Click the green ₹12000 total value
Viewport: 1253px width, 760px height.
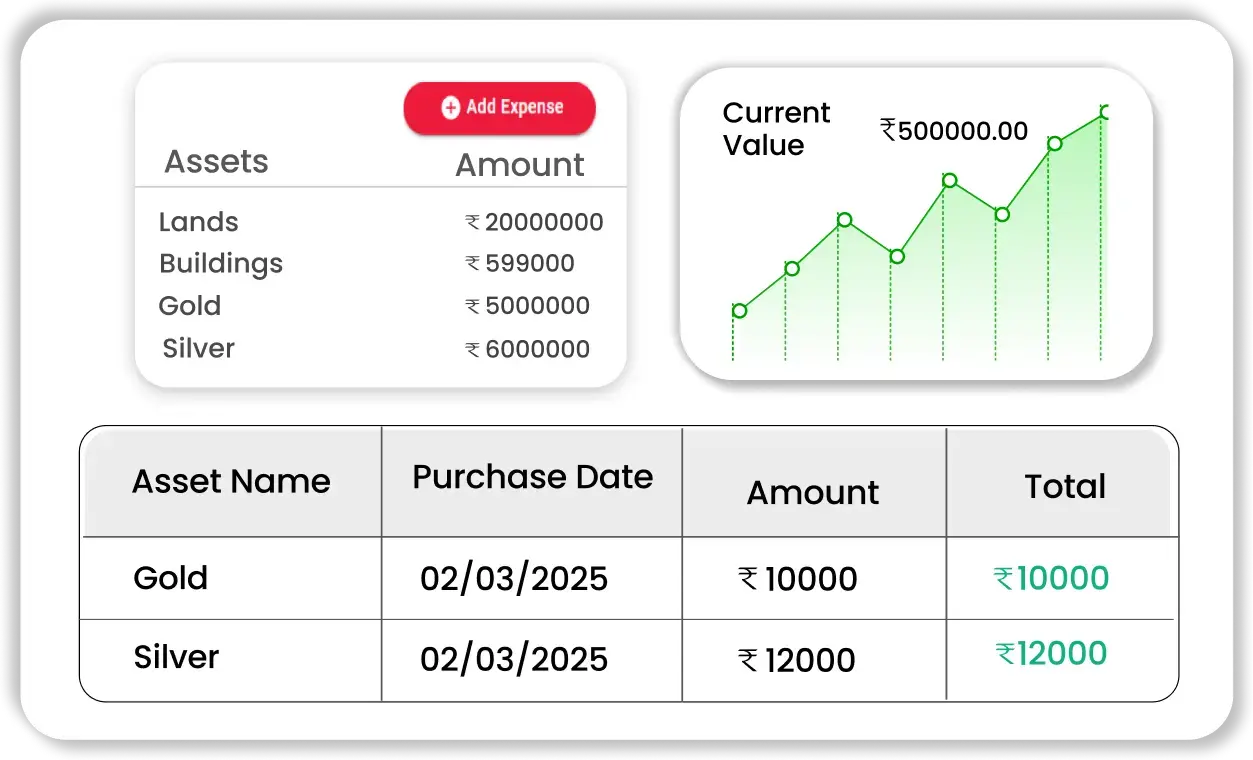1052,654
